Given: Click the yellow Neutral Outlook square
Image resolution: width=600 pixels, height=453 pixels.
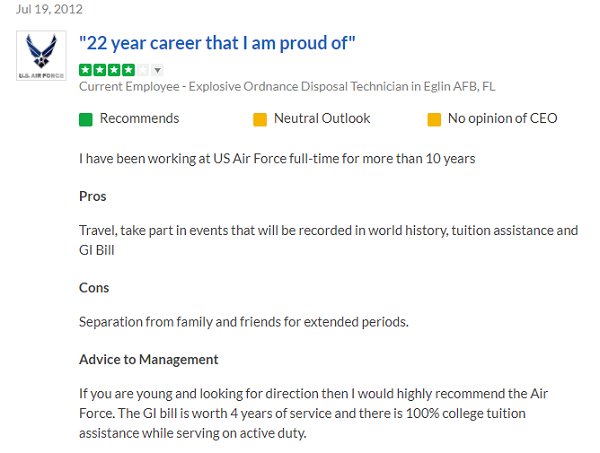Looking at the screenshot, I should [260, 119].
